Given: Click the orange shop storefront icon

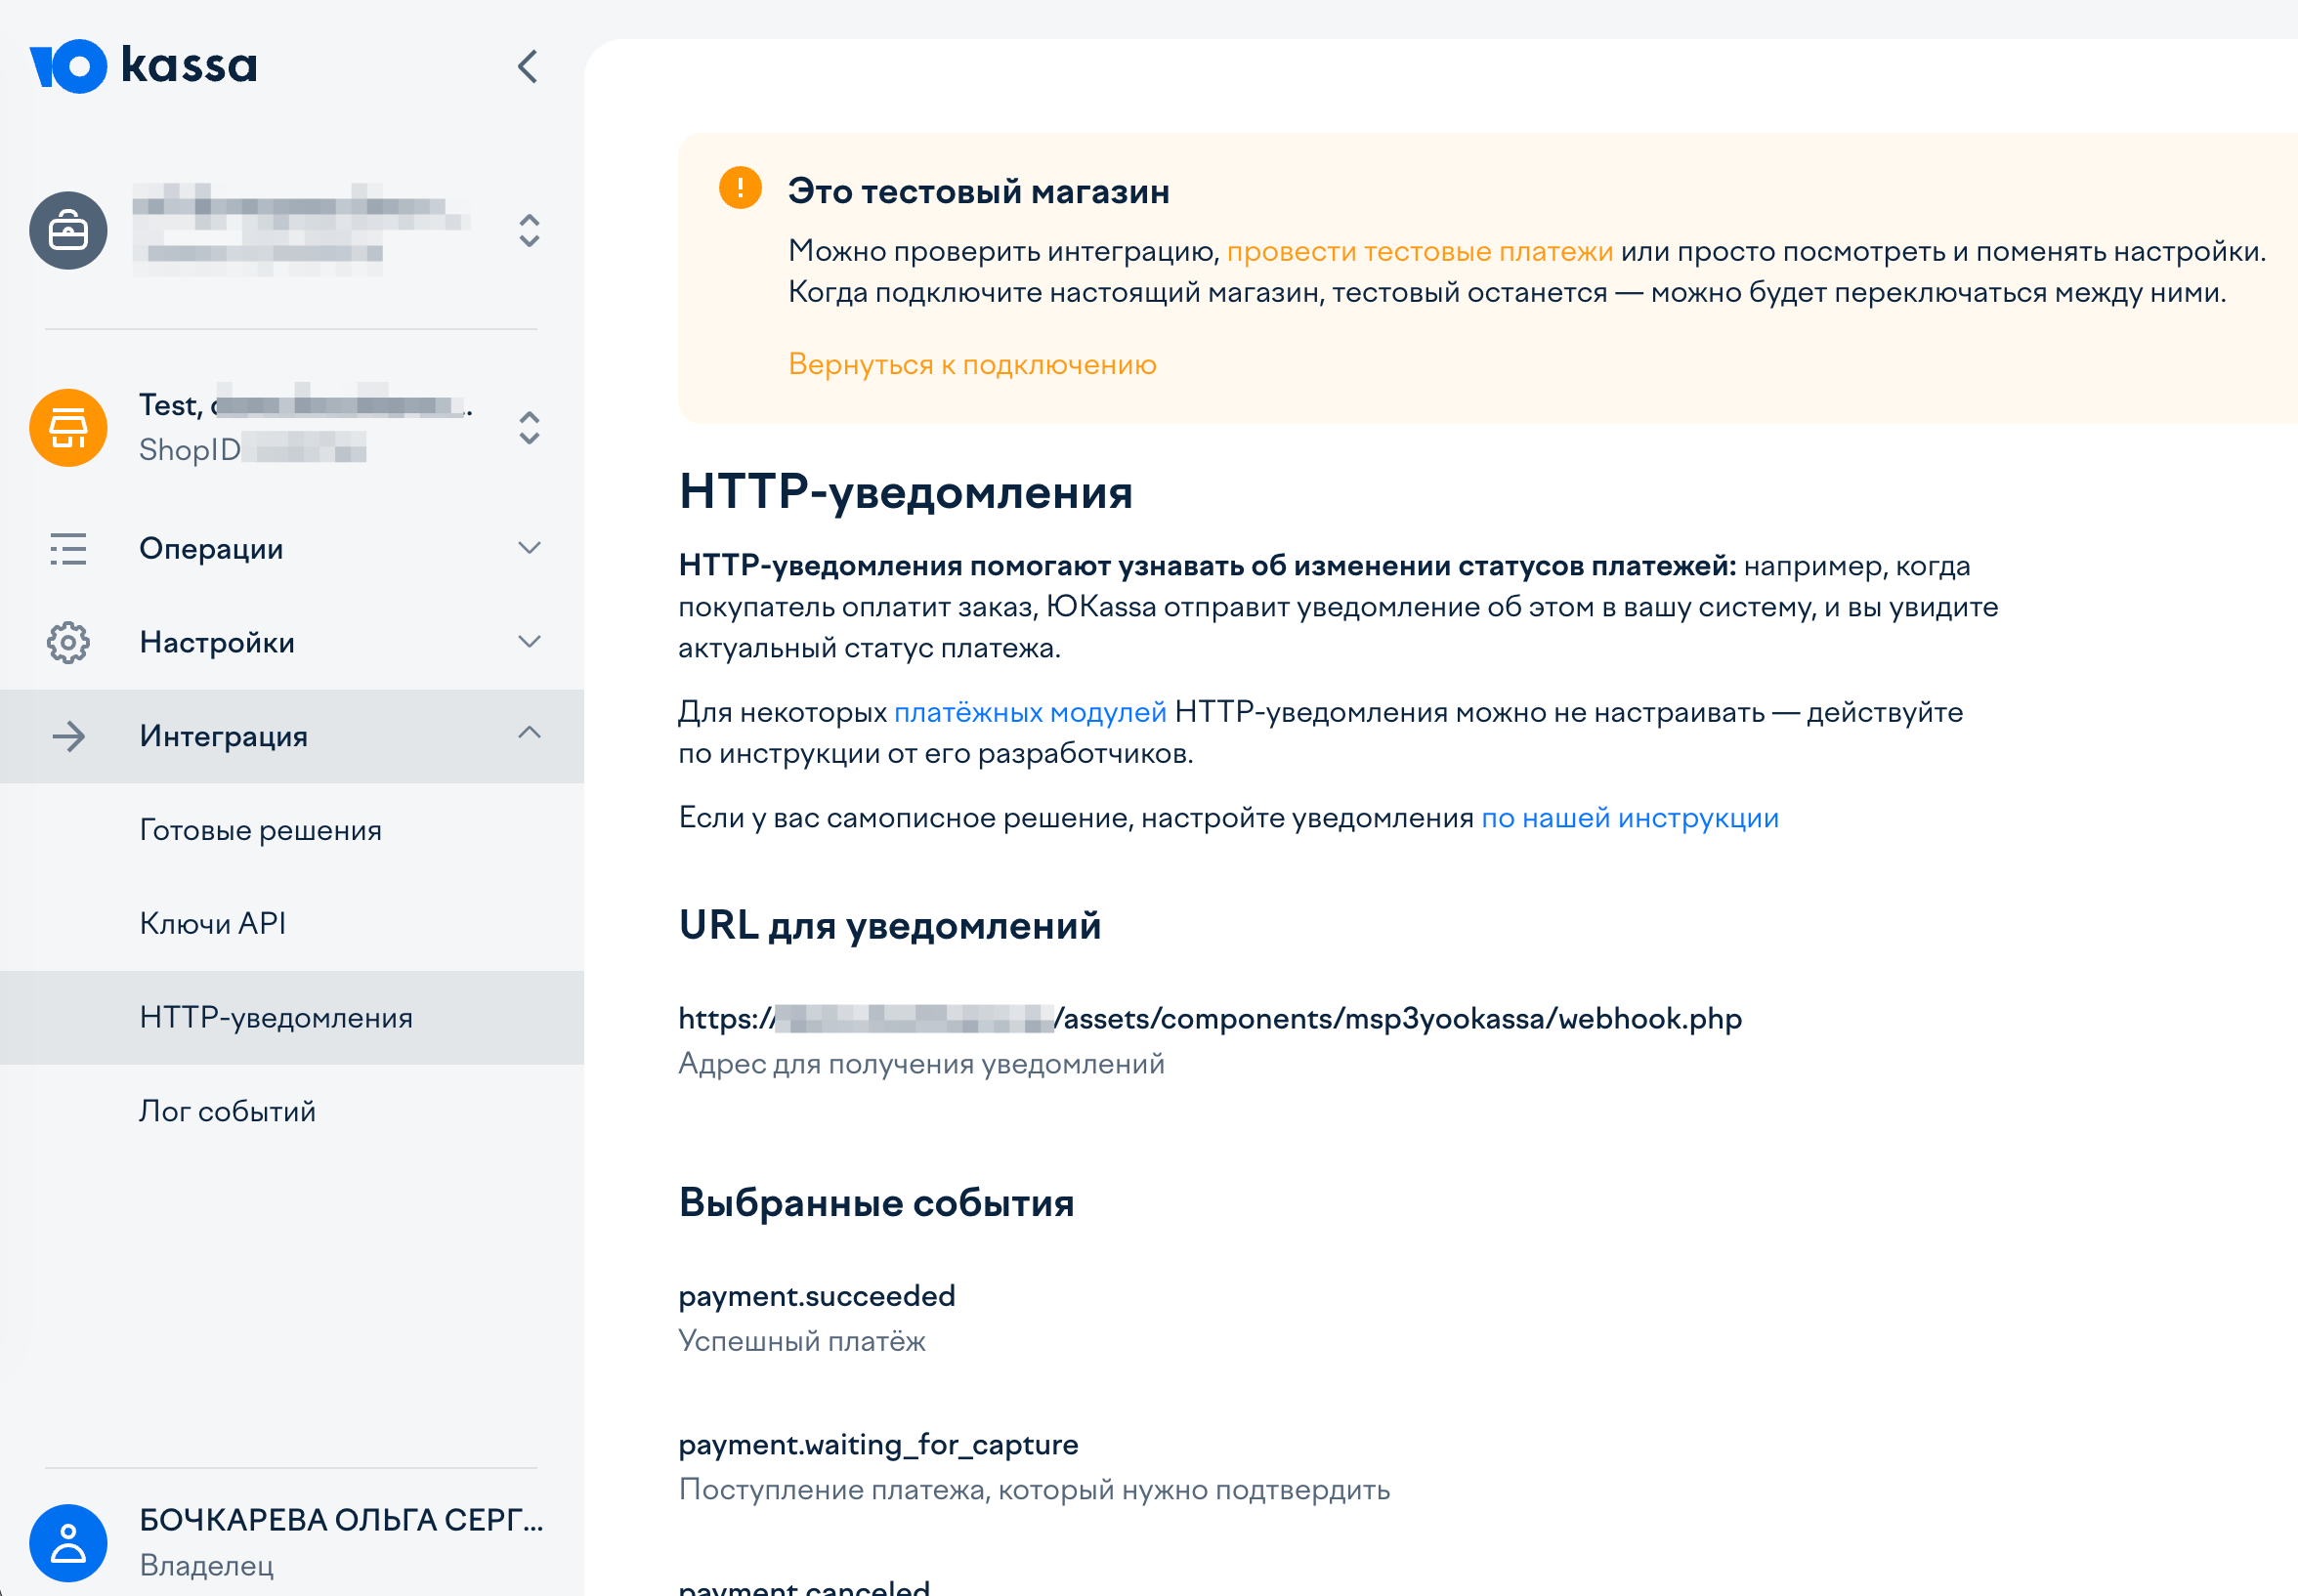Looking at the screenshot, I should (68, 428).
